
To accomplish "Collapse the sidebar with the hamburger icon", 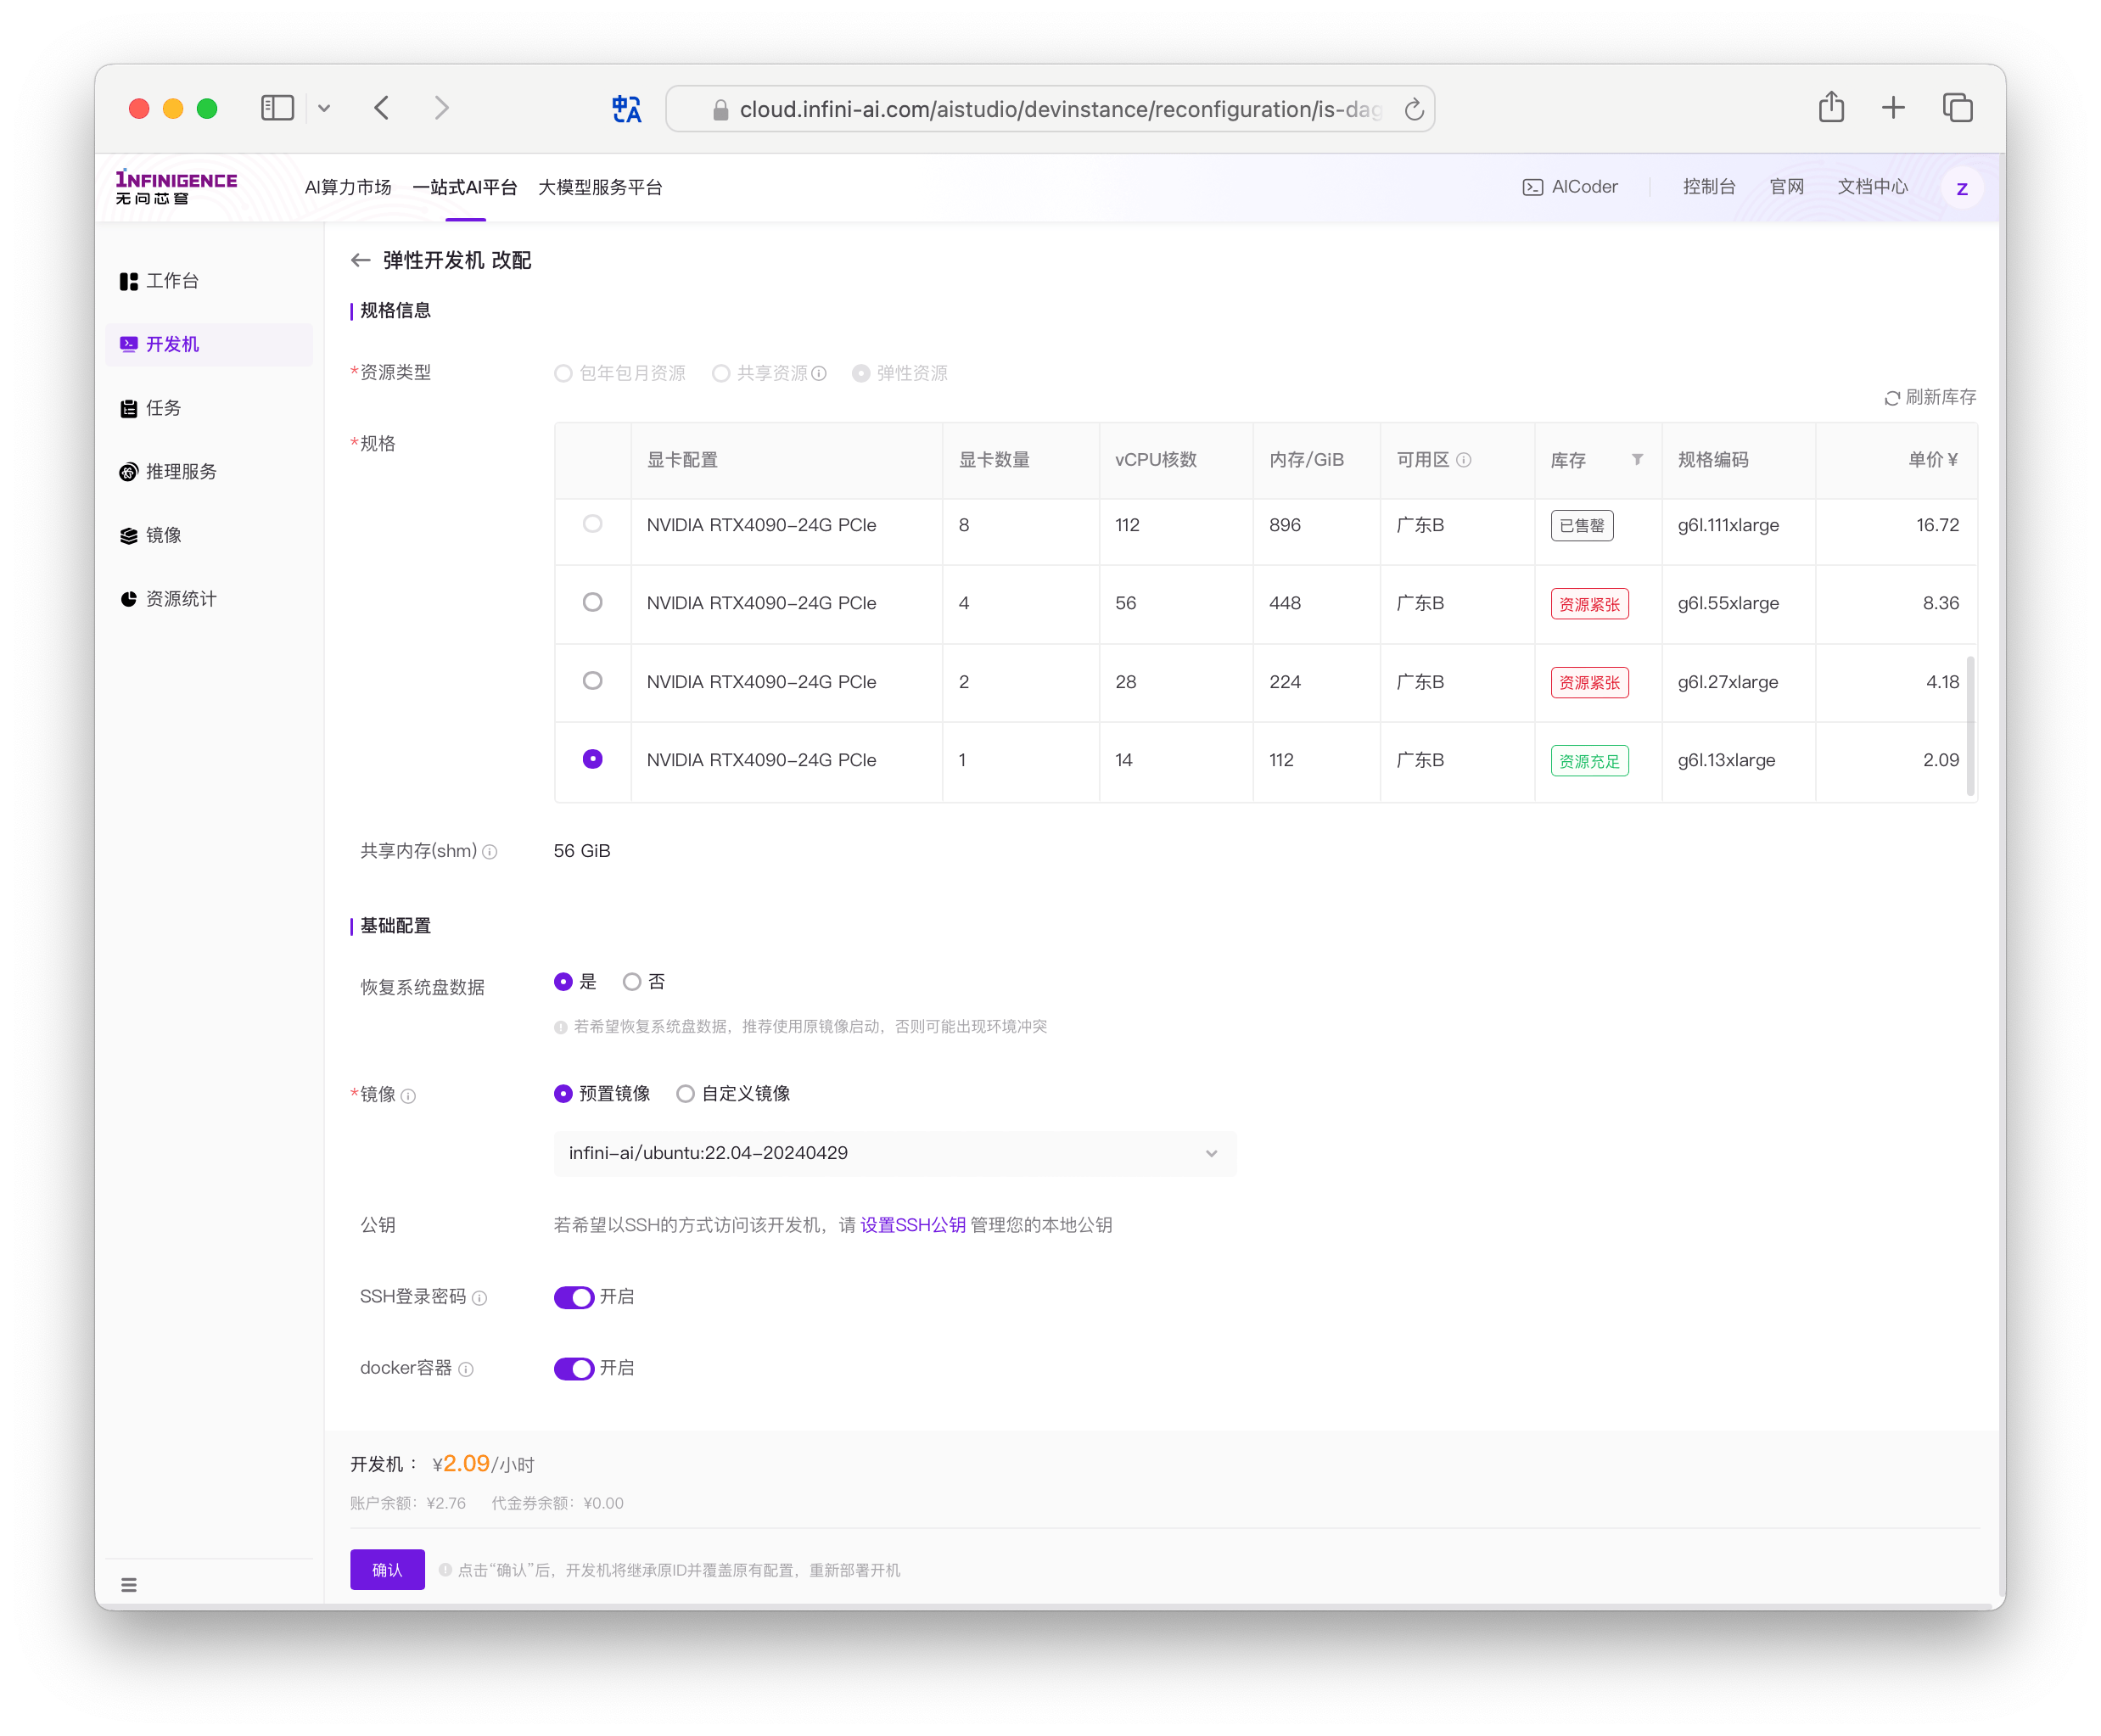I will [x=129, y=1584].
